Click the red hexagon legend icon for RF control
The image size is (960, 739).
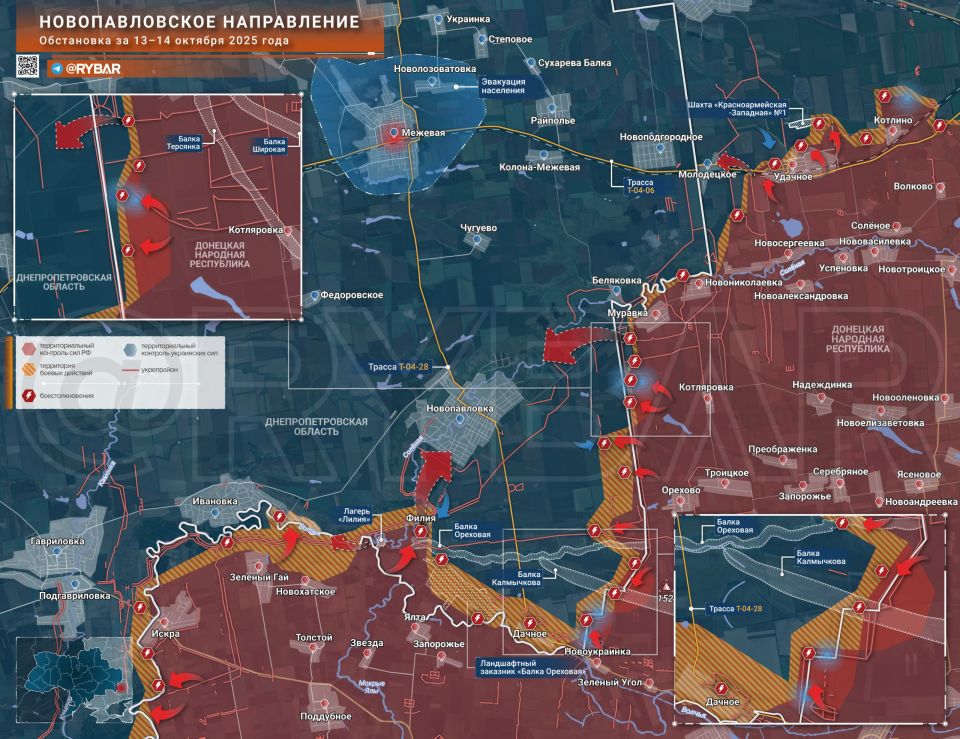pos(29,349)
